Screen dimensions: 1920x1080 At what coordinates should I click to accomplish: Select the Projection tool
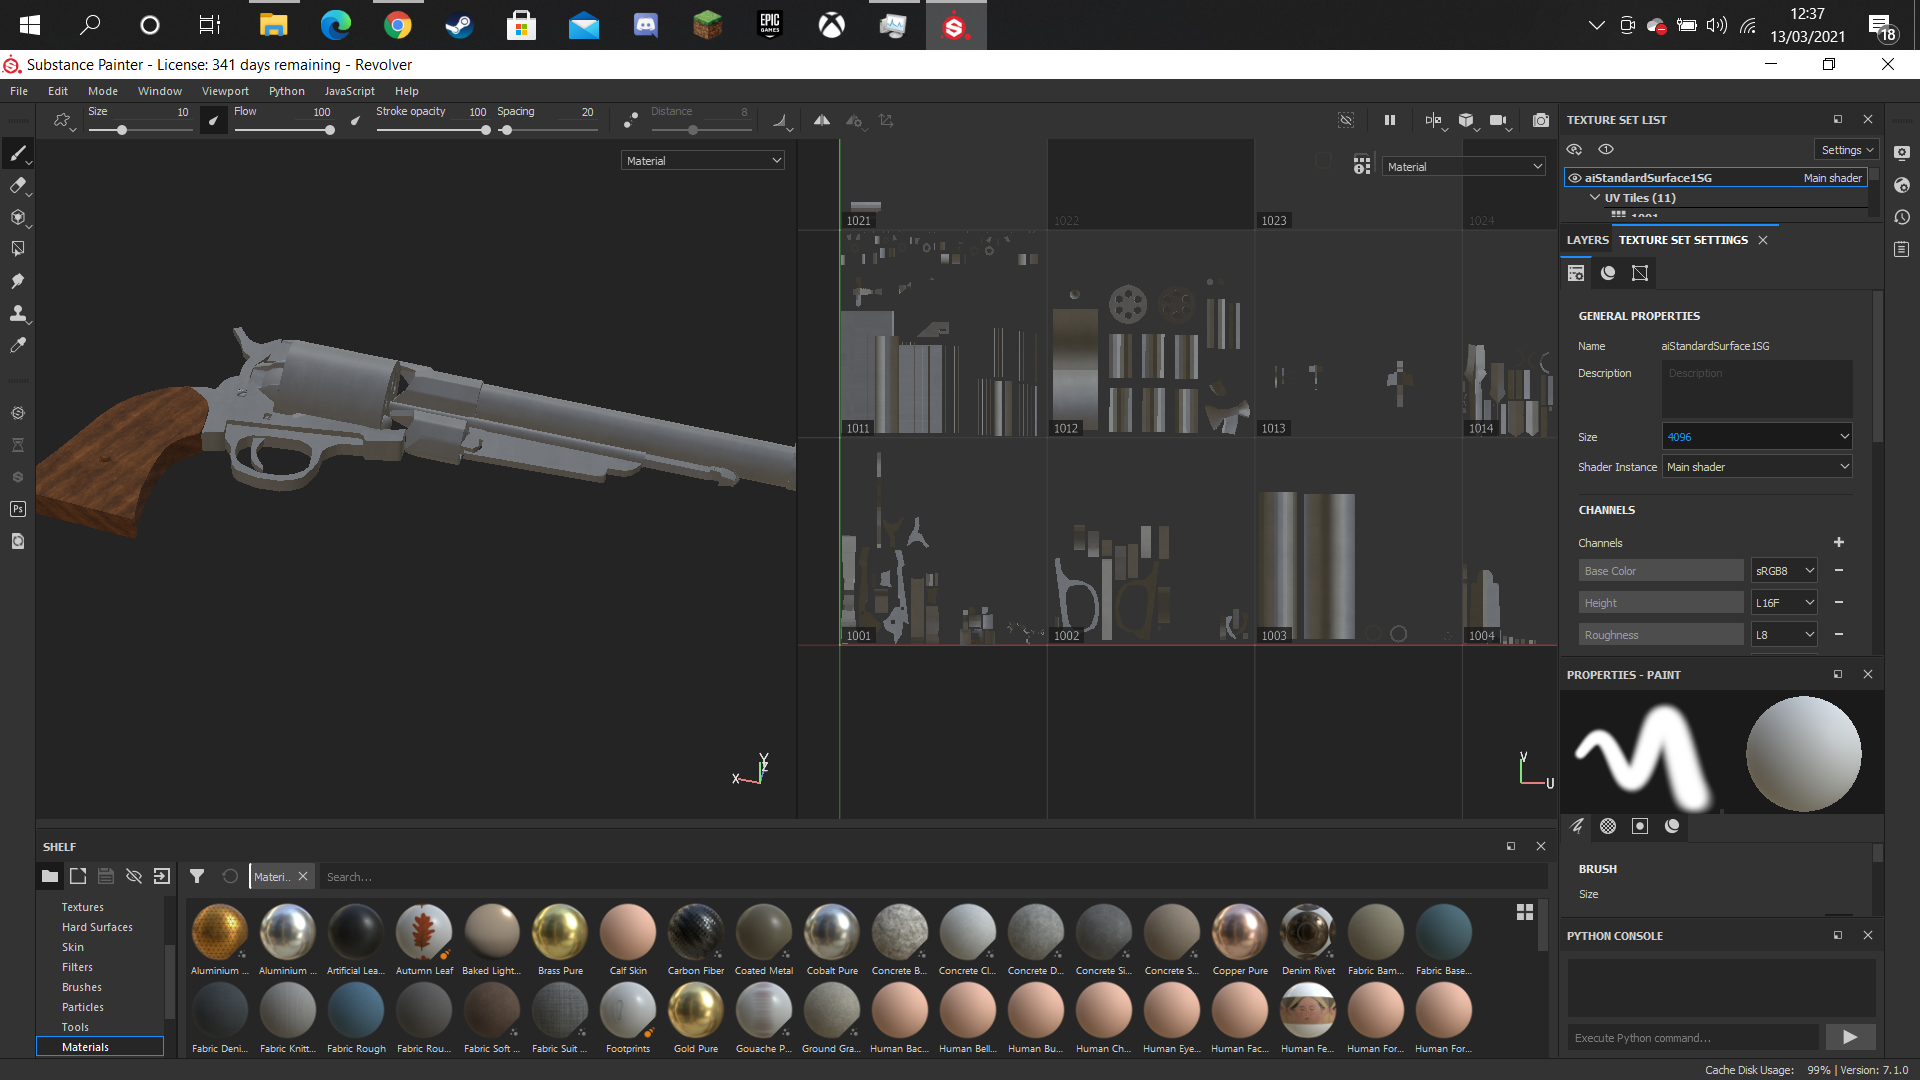point(17,217)
